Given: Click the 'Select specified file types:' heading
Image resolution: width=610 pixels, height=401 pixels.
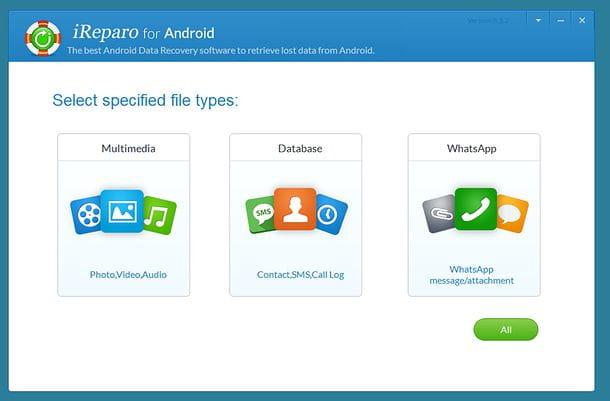Looking at the screenshot, I should [145, 101].
